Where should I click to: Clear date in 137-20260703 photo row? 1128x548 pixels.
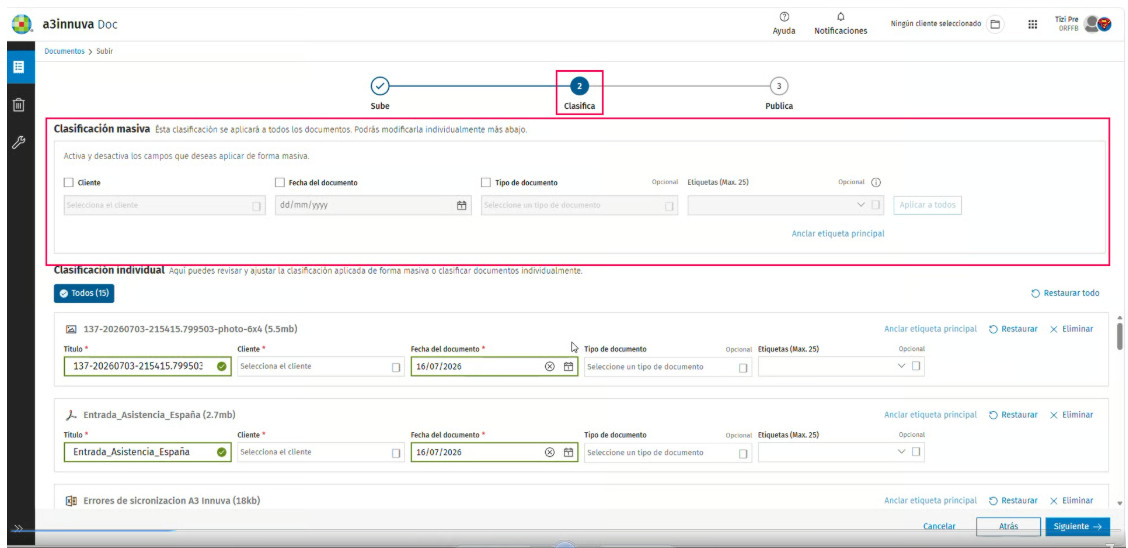550,367
